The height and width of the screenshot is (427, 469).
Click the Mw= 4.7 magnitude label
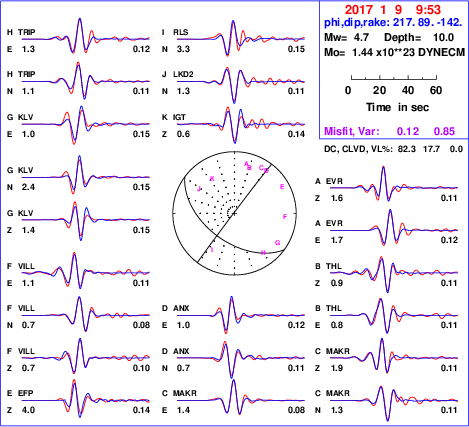346,37
